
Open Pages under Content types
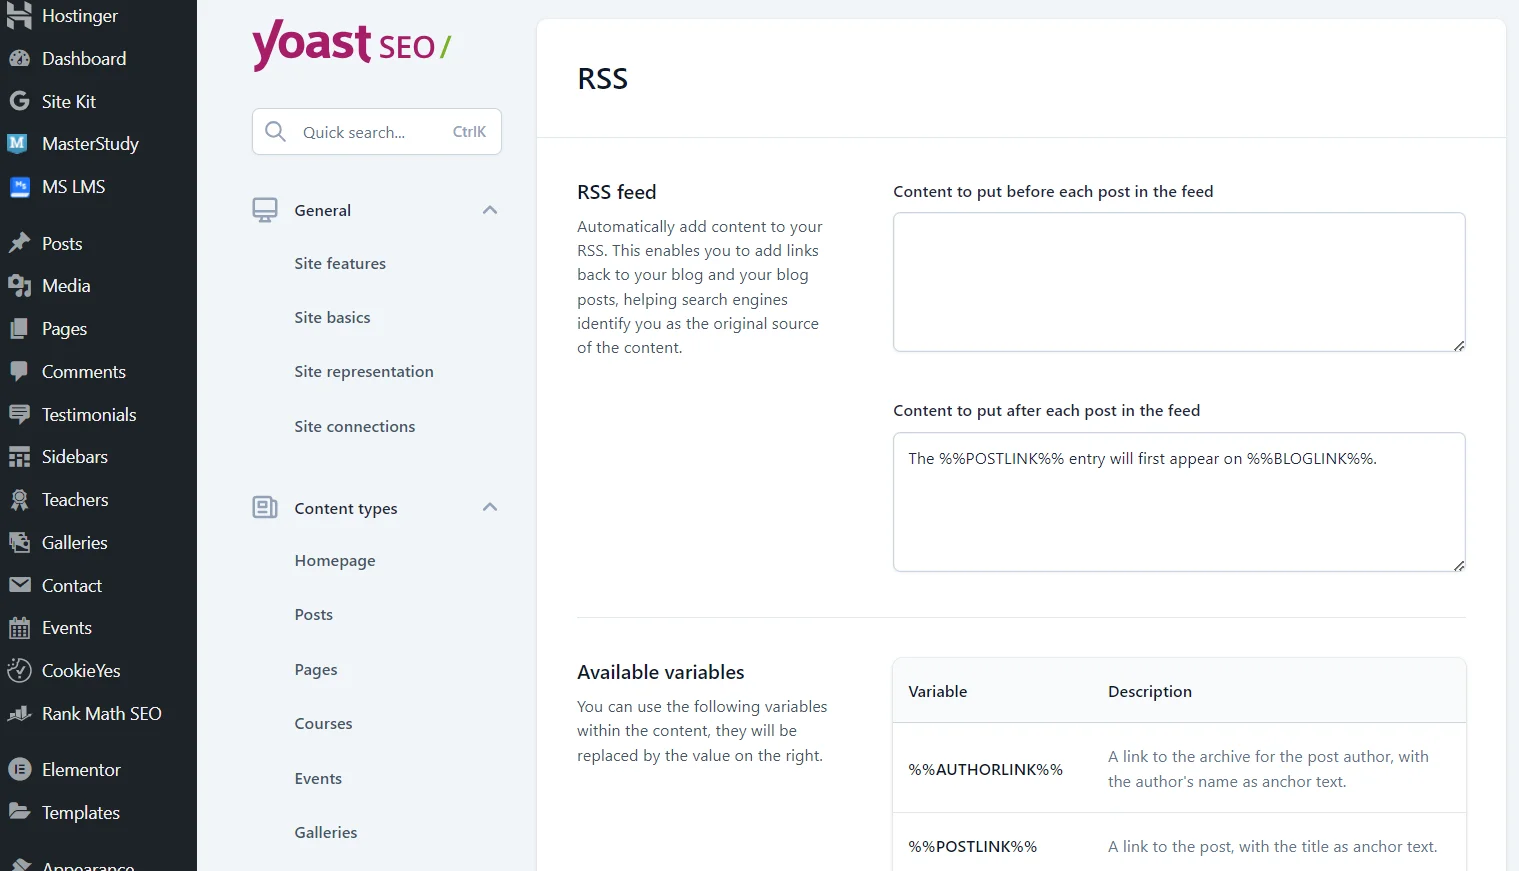point(316,670)
